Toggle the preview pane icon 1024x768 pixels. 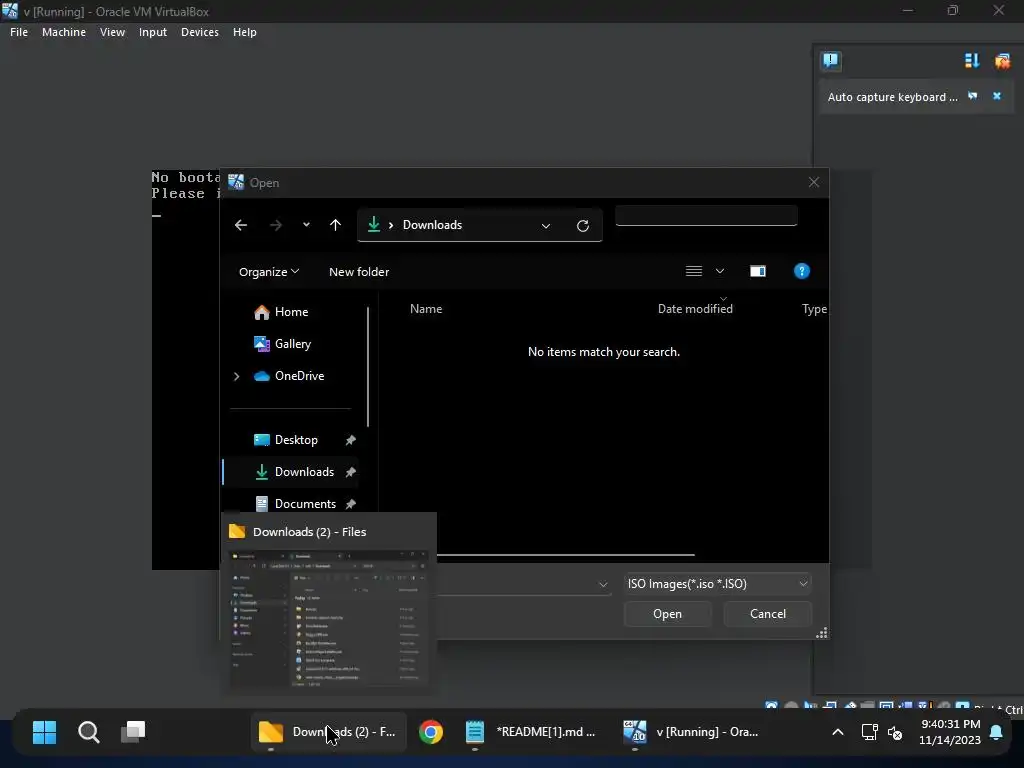[758, 271]
